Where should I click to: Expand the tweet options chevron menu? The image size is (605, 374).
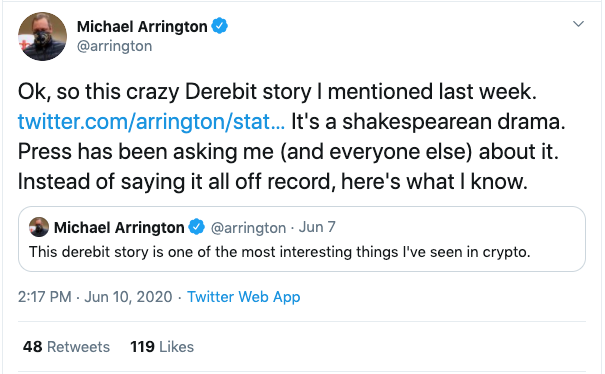pyautogui.click(x=578, y=24)
